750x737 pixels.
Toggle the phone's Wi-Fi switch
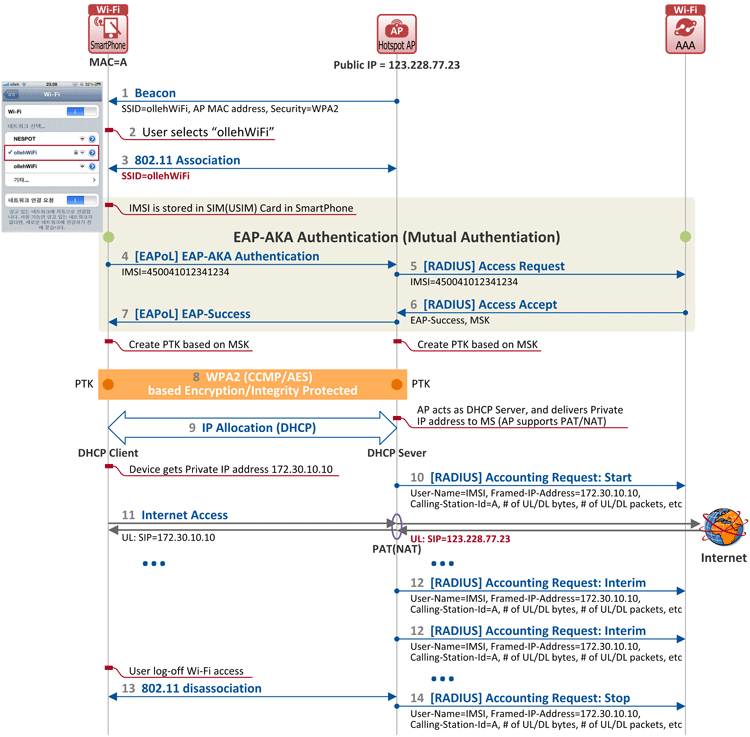click(82, 111)
